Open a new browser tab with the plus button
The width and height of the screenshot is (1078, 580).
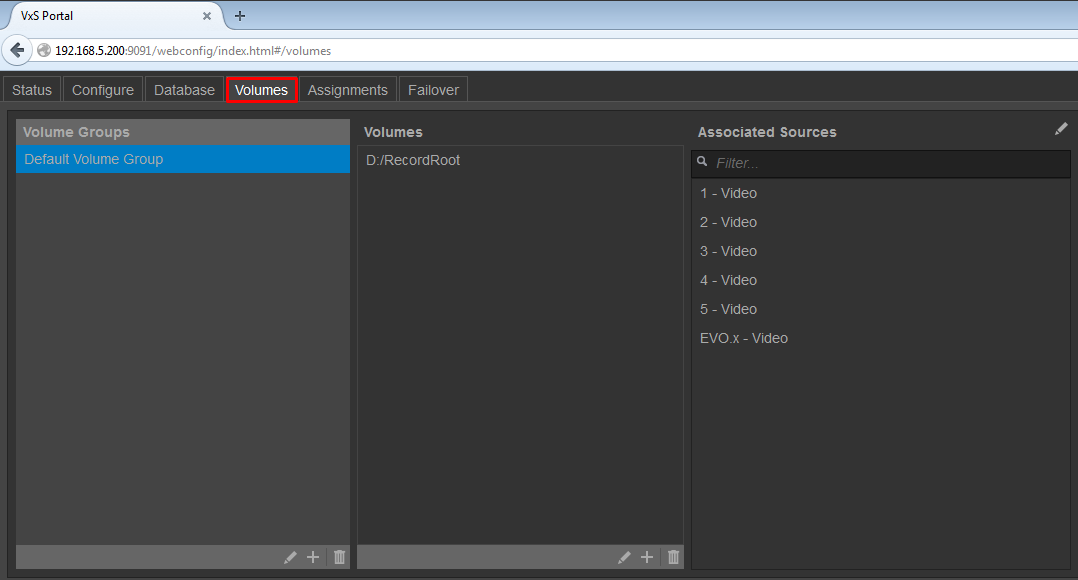[238, 15]
